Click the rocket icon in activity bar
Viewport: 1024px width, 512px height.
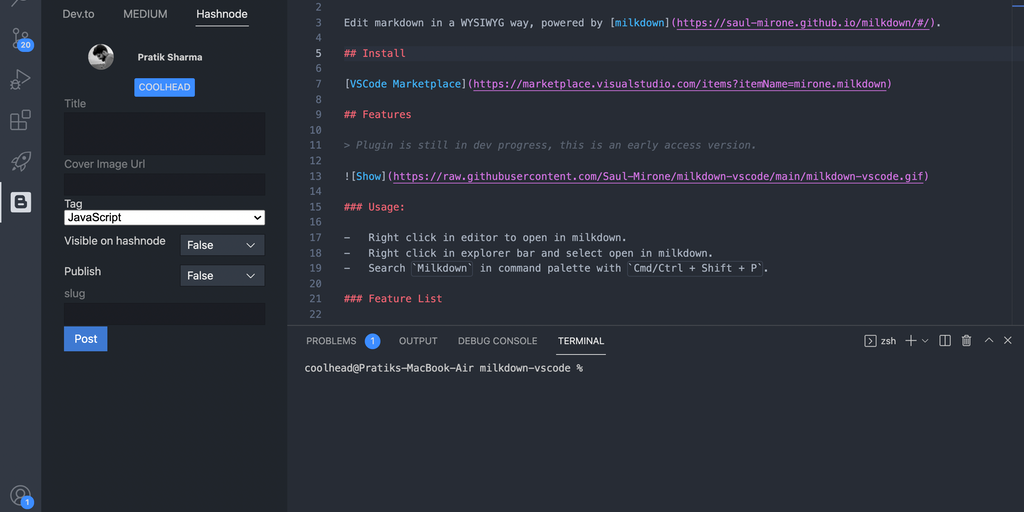tap(20, 161)
